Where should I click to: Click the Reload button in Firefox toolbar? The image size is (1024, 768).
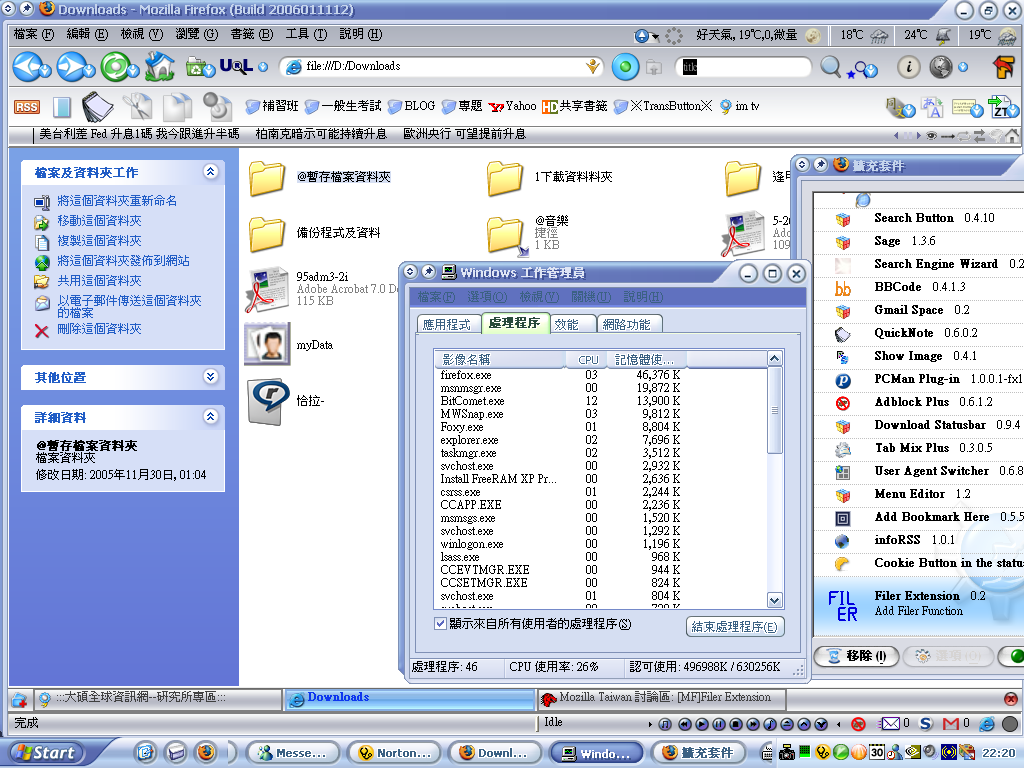[117, 67]
